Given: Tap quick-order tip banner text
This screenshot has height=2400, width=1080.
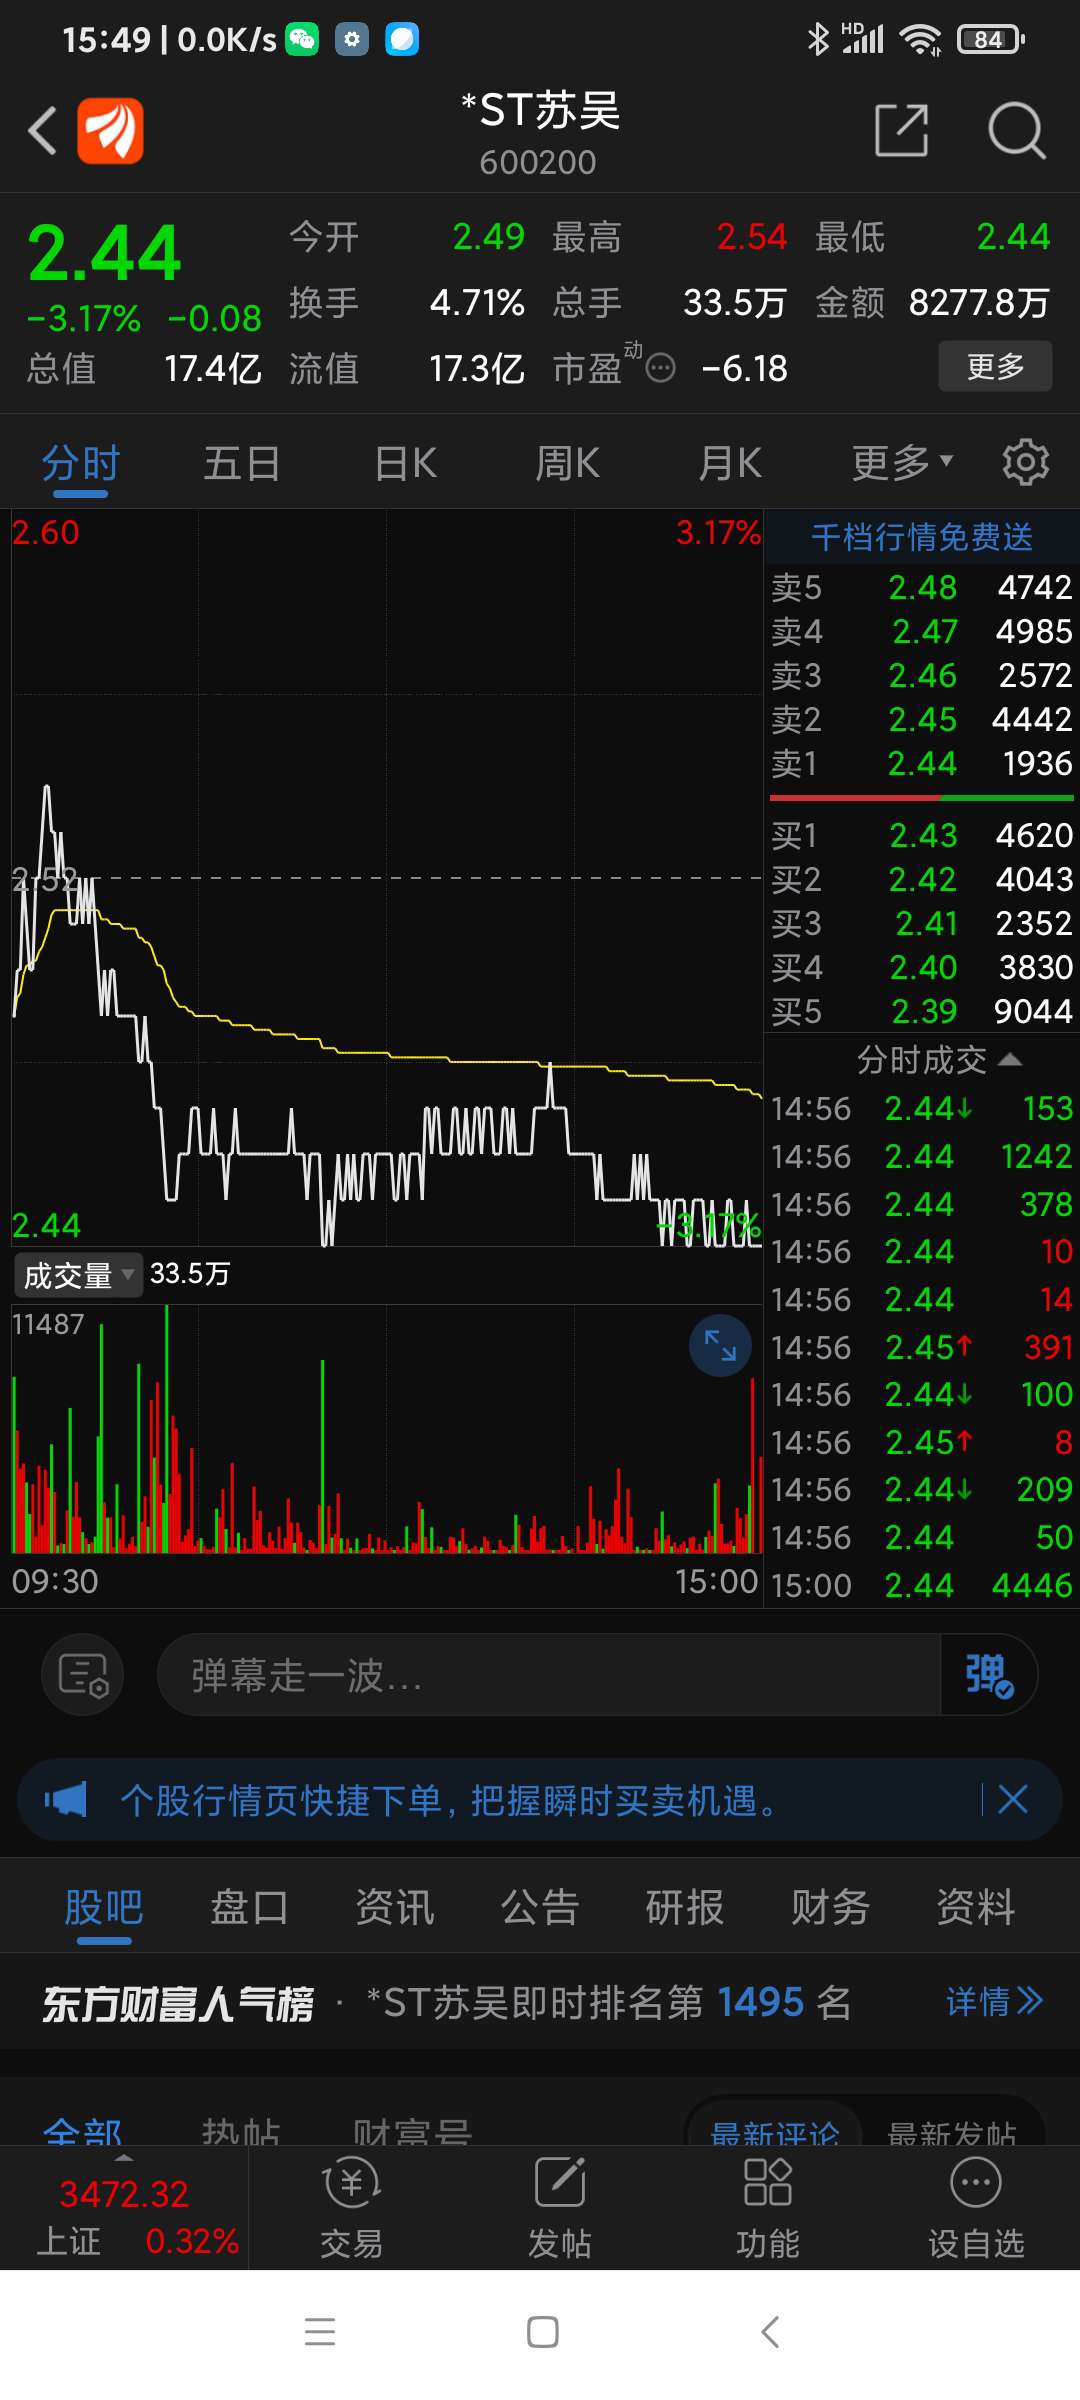Looking at the screenshot, I should click(449, 1800).
